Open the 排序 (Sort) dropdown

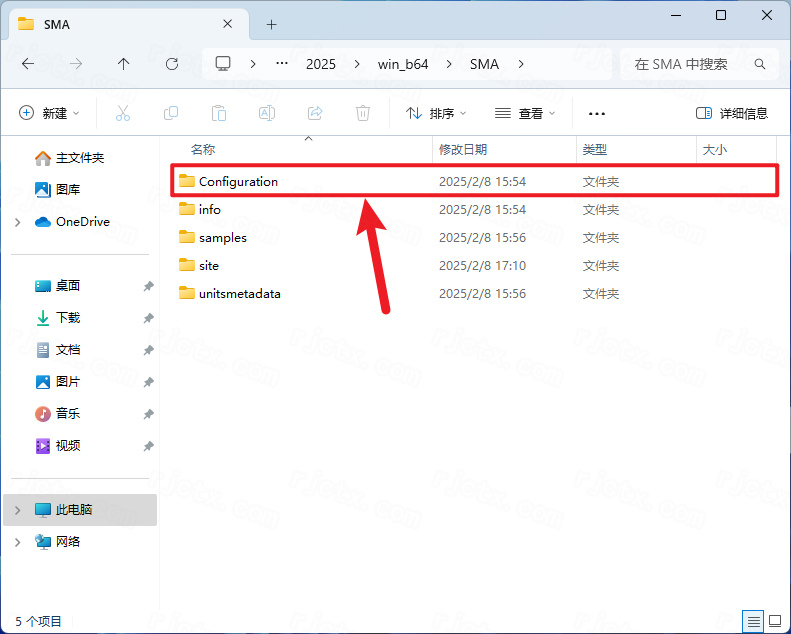[x=436, y=113]
